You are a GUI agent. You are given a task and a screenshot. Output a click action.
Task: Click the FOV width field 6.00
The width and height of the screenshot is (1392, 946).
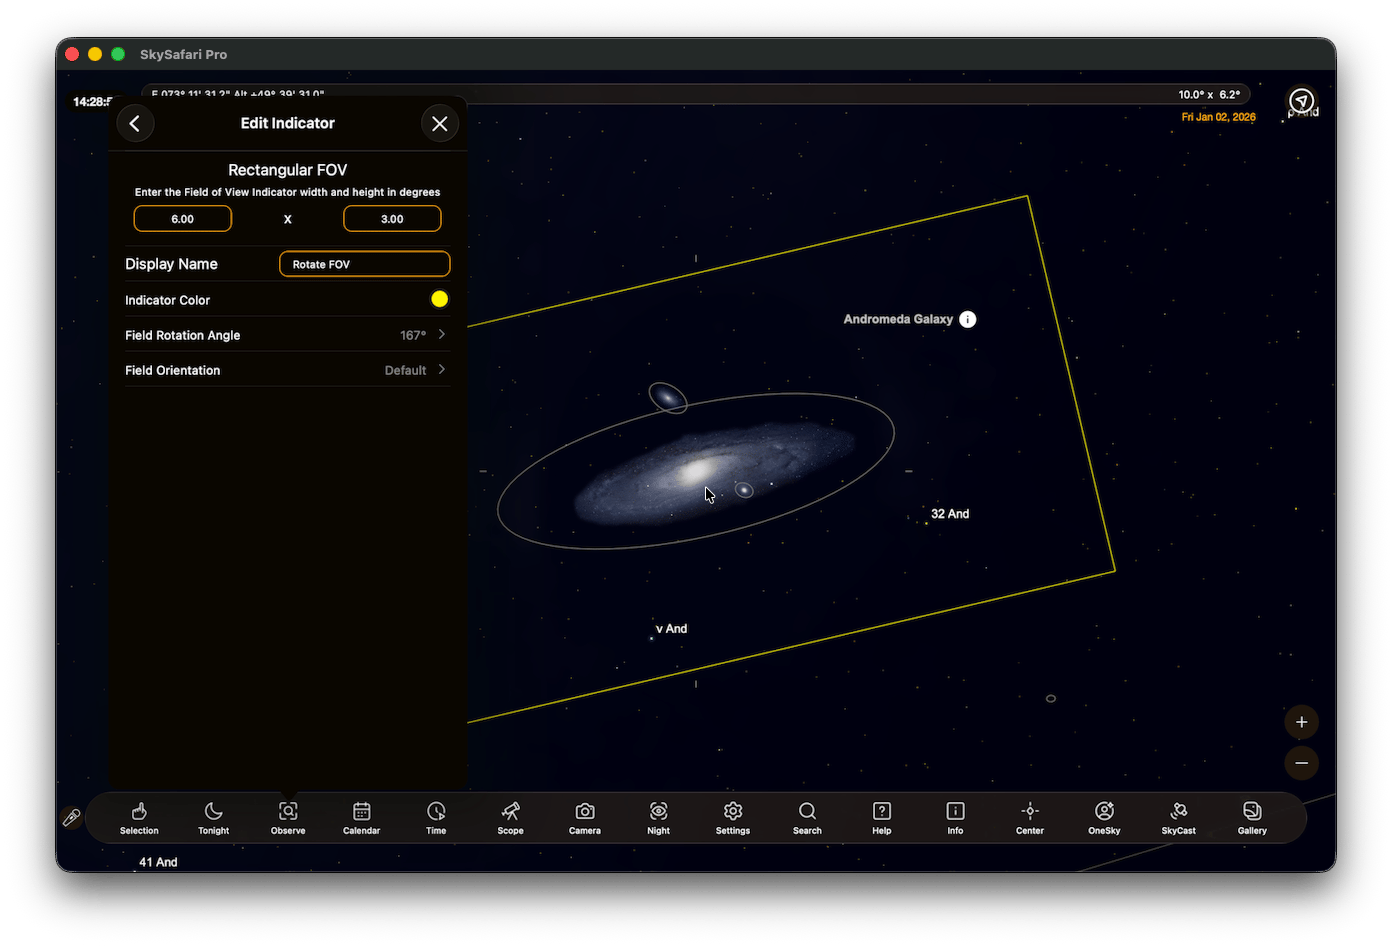183,219
